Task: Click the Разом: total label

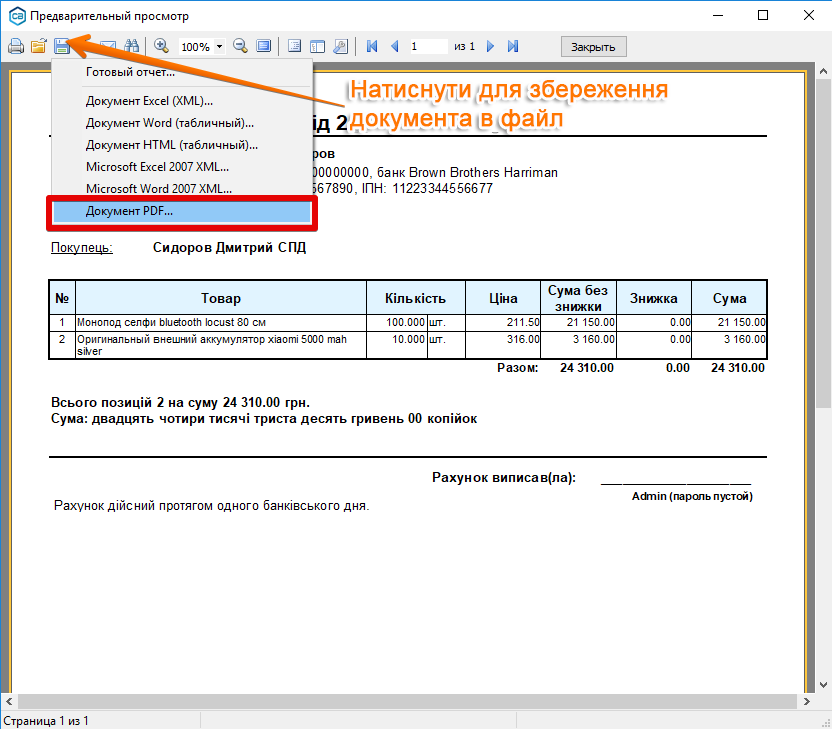Action: [x=517, y=368]
